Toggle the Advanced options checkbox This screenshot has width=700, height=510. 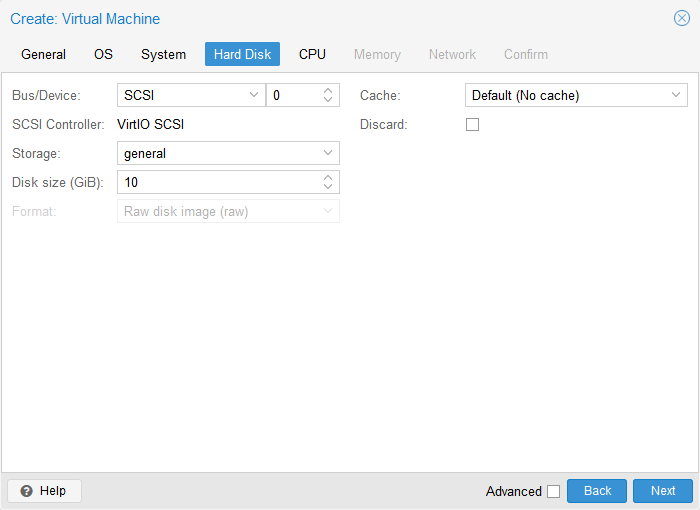[x=553, y=491]
